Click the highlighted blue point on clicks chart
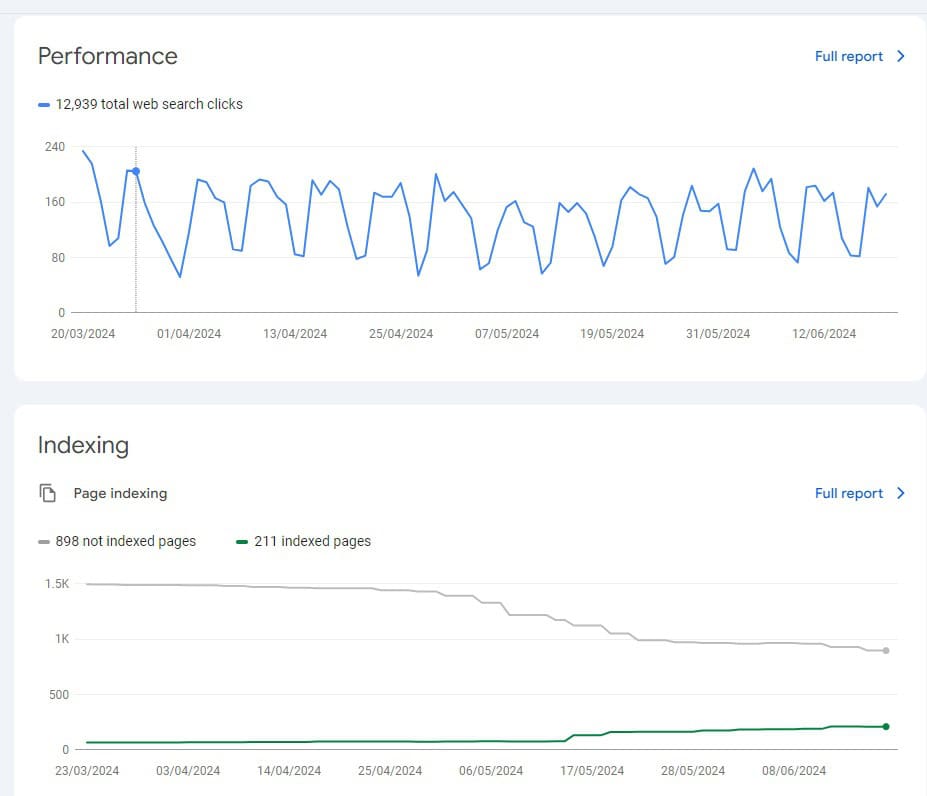927x796 pixels. 136,171
